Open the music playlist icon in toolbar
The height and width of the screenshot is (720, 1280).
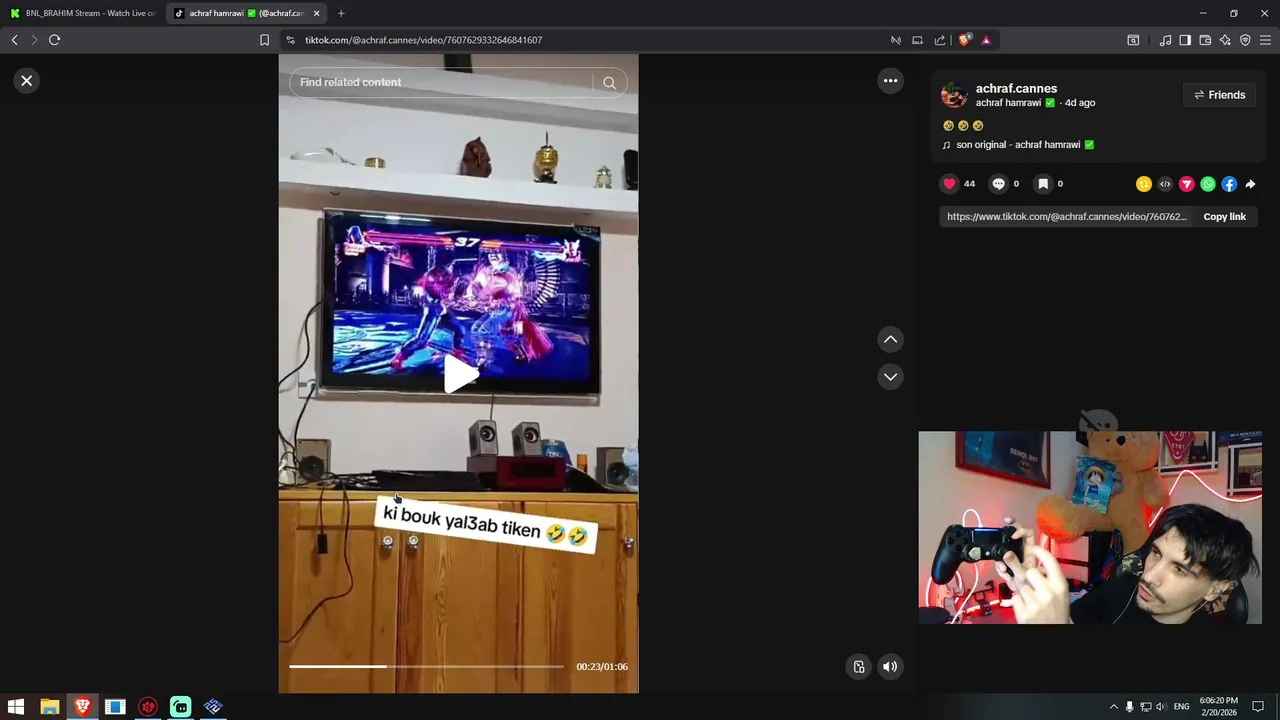pyautogui.click(x=1165, y=40)
